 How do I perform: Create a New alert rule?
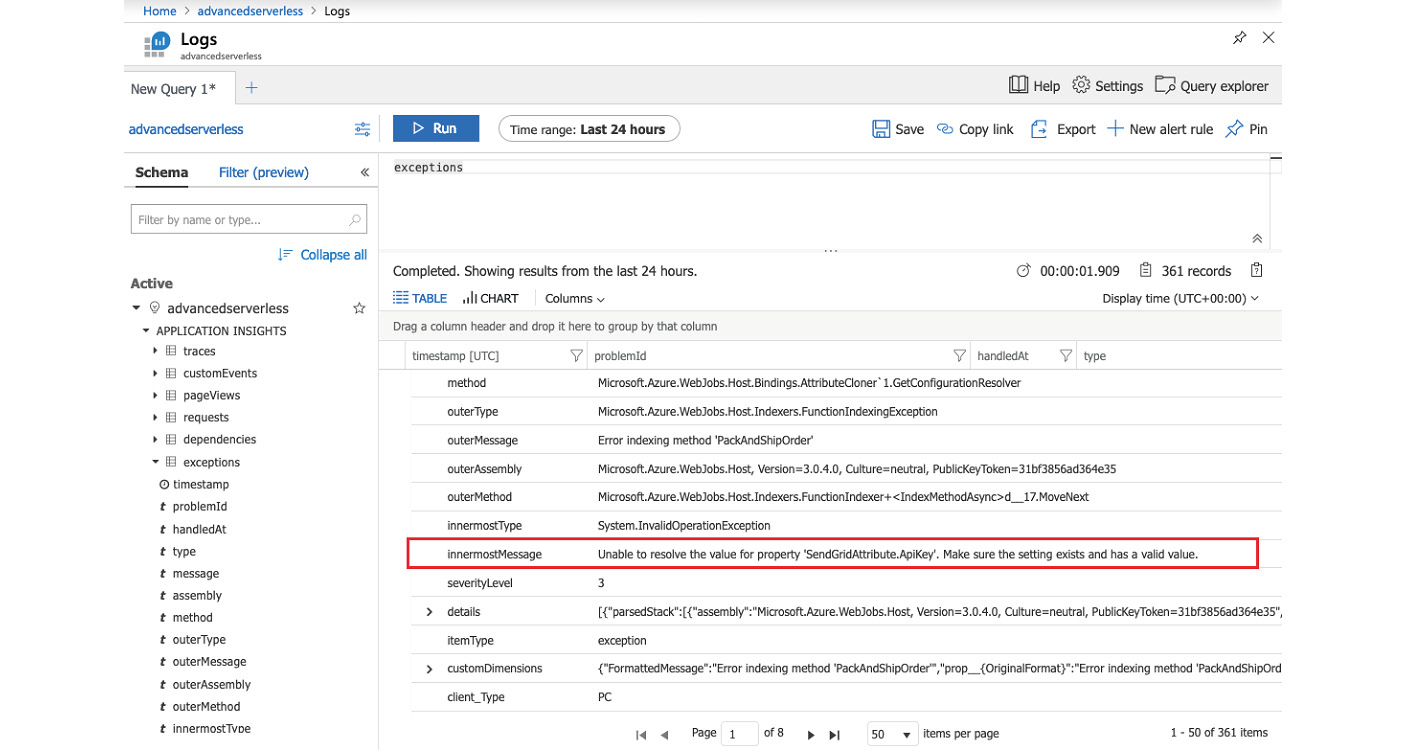point(1160,129)
